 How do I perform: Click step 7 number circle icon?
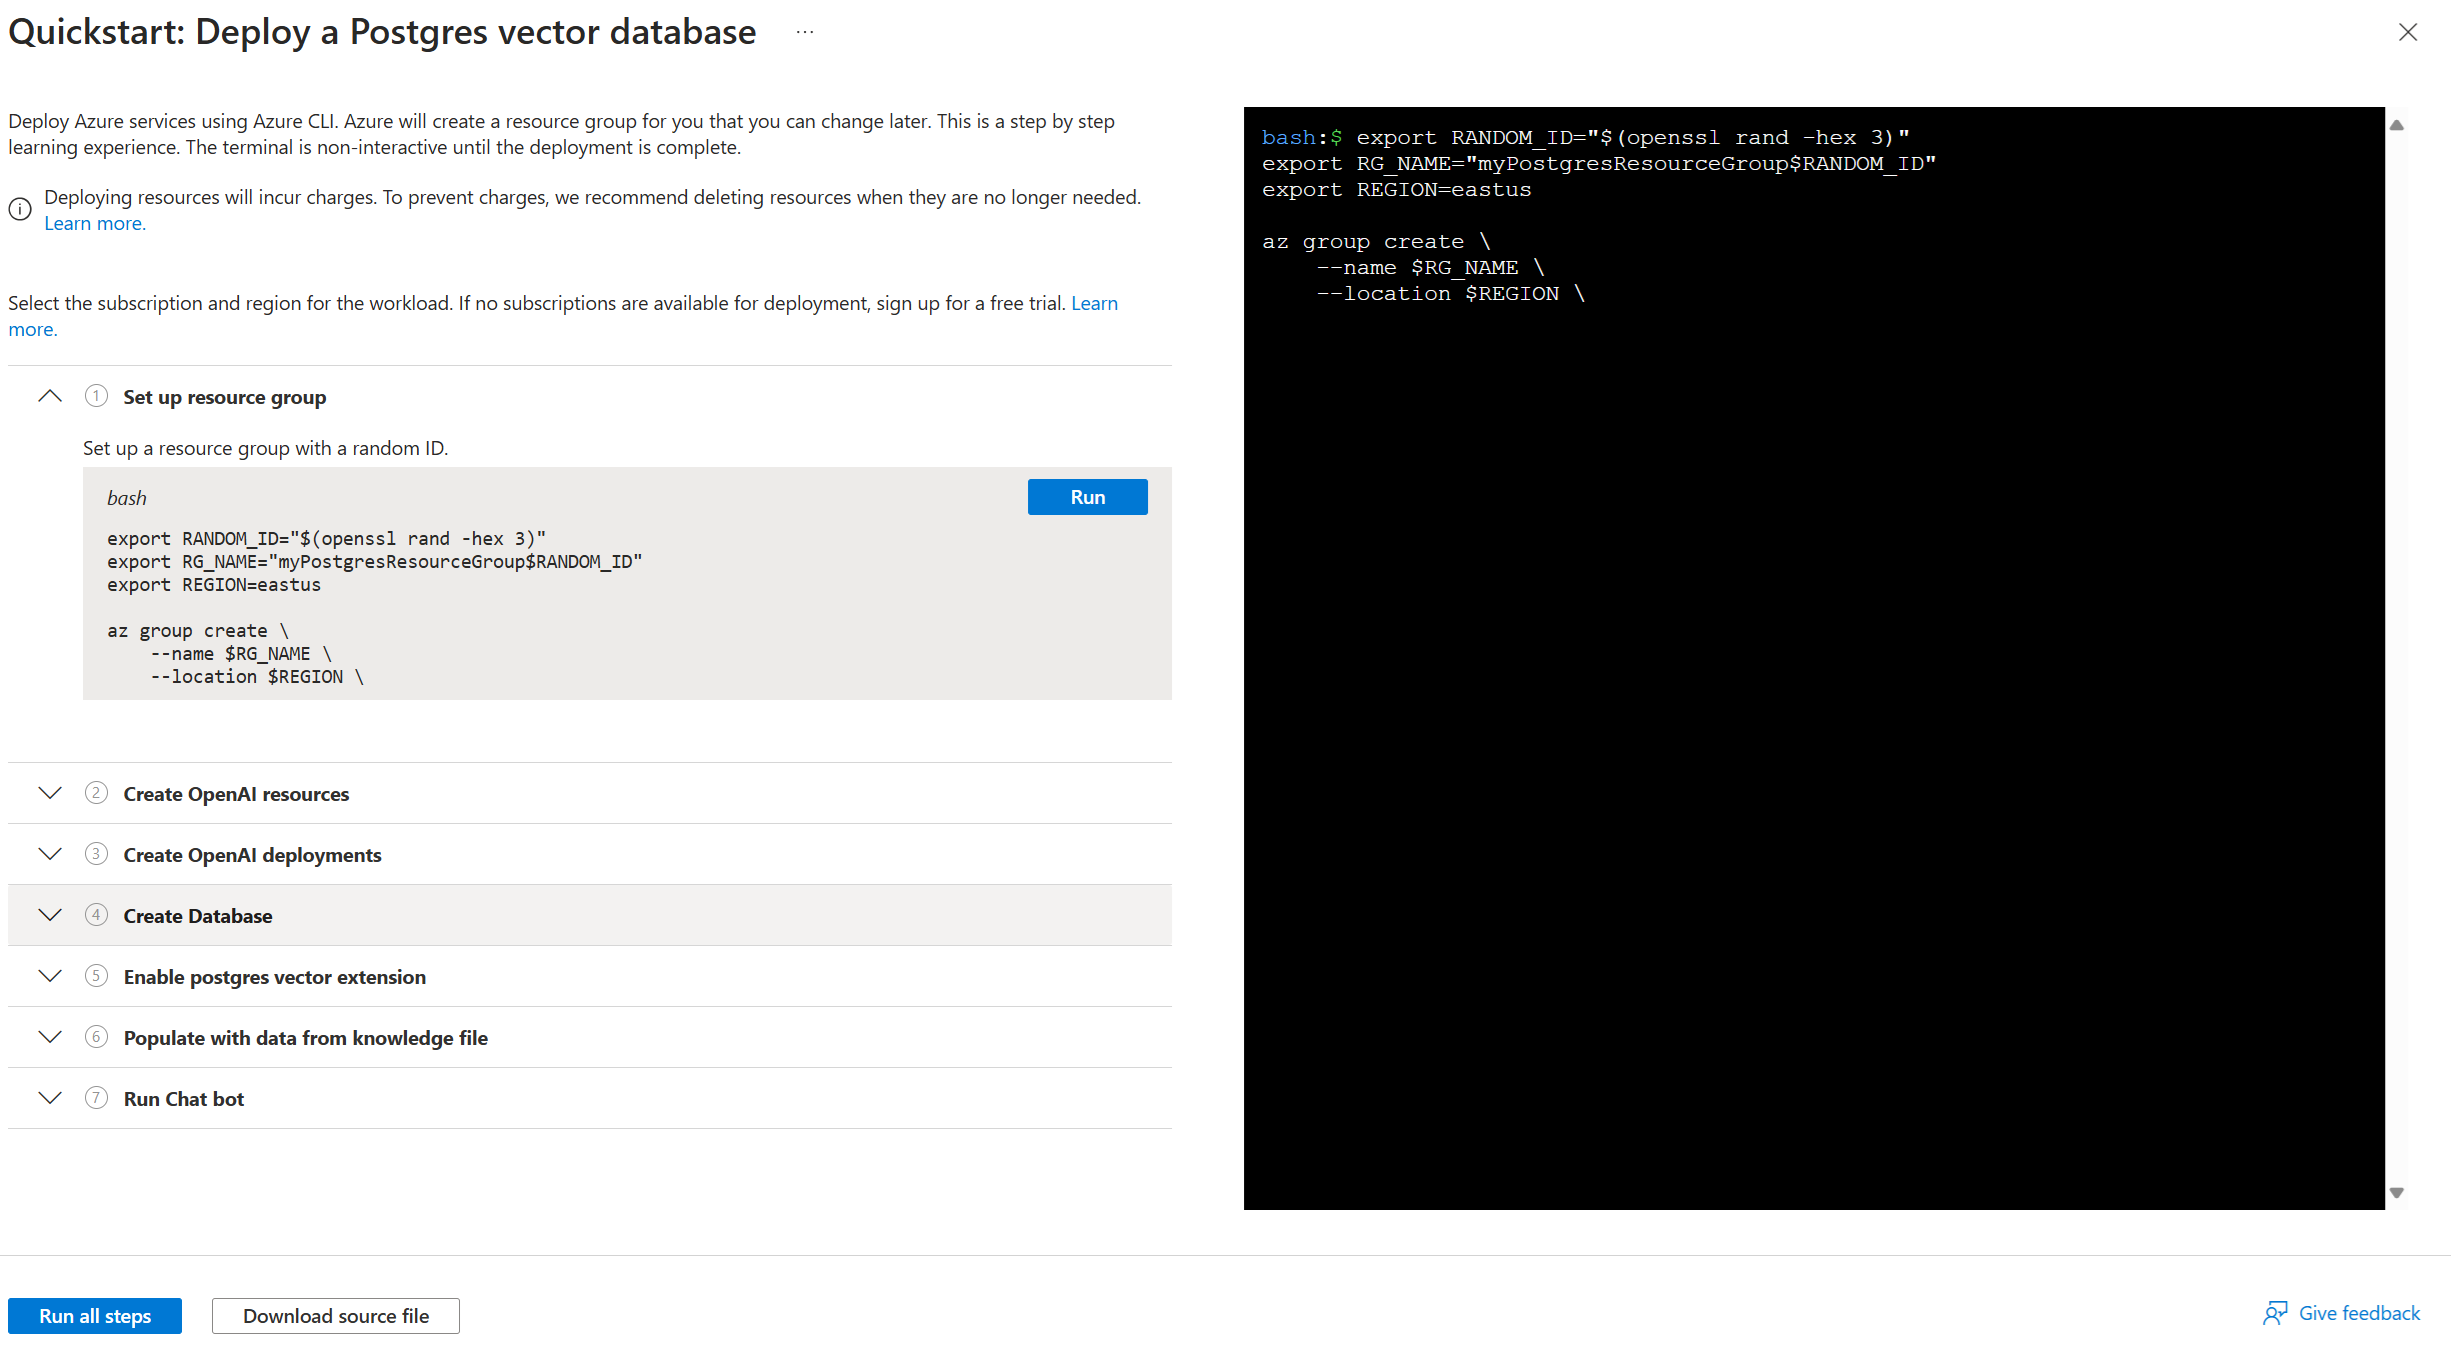click(x=96, y=1098)
